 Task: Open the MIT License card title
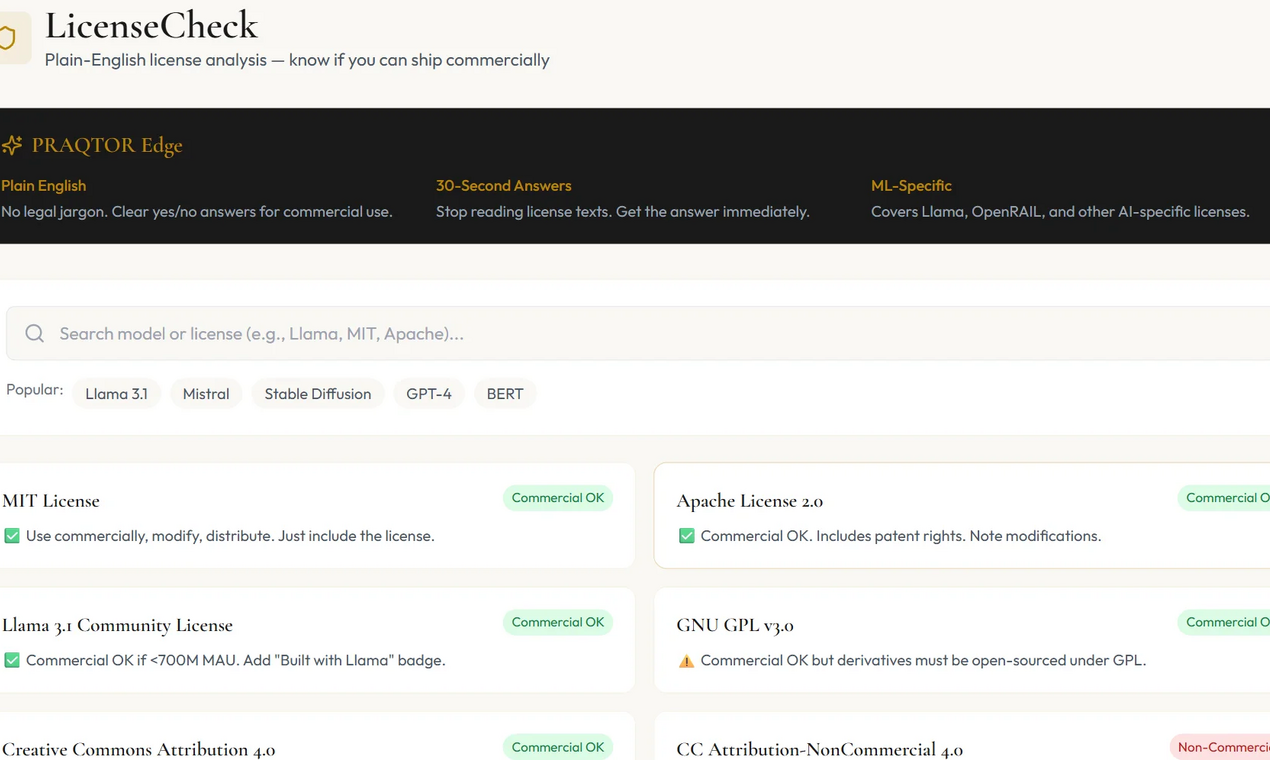[x=51, y=500]
